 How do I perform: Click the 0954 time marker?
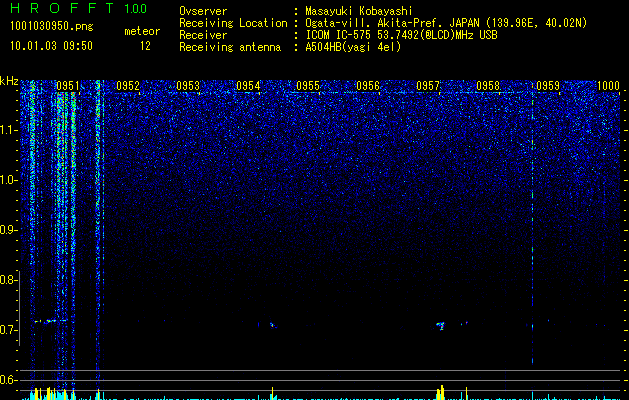(x=248, y=86)
